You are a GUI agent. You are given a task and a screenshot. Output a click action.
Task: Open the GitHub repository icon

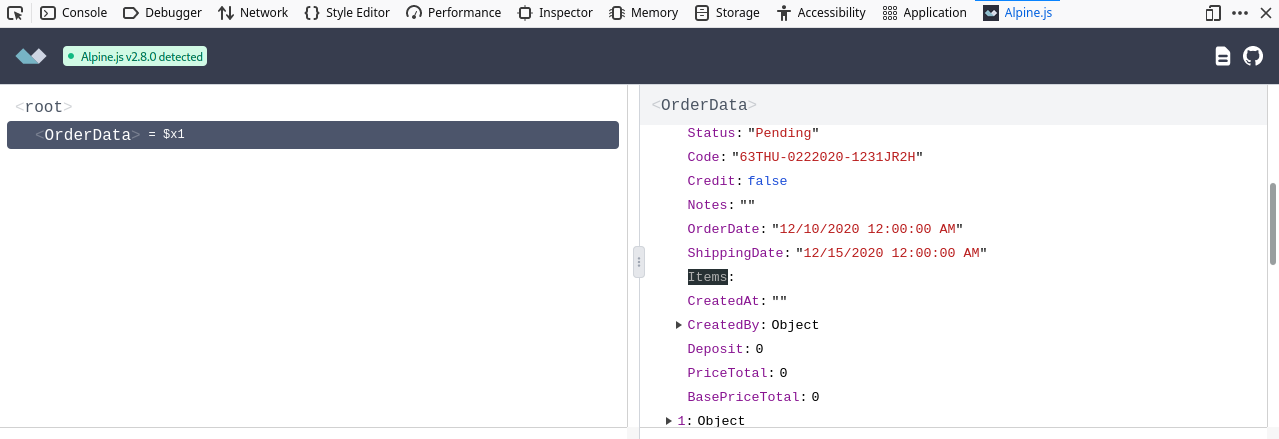pos(1253,56)
